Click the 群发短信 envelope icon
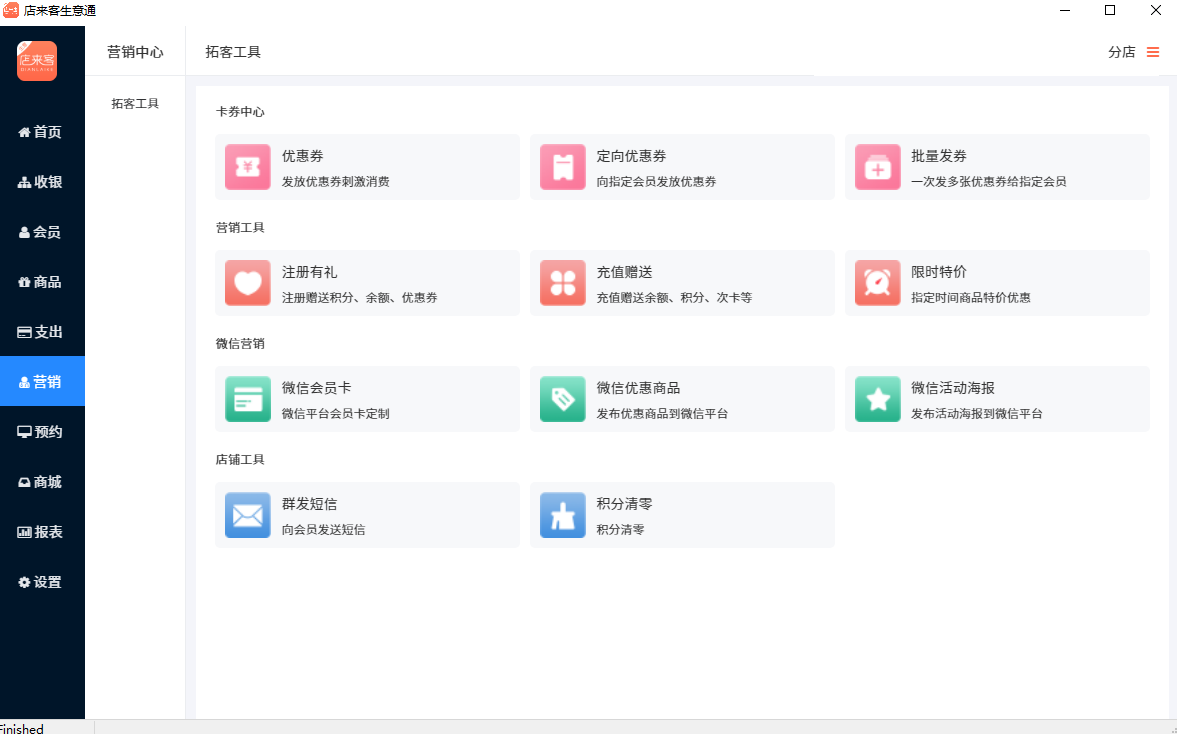This screenshot has height=734, width=1177. click(x=248, y=515)
